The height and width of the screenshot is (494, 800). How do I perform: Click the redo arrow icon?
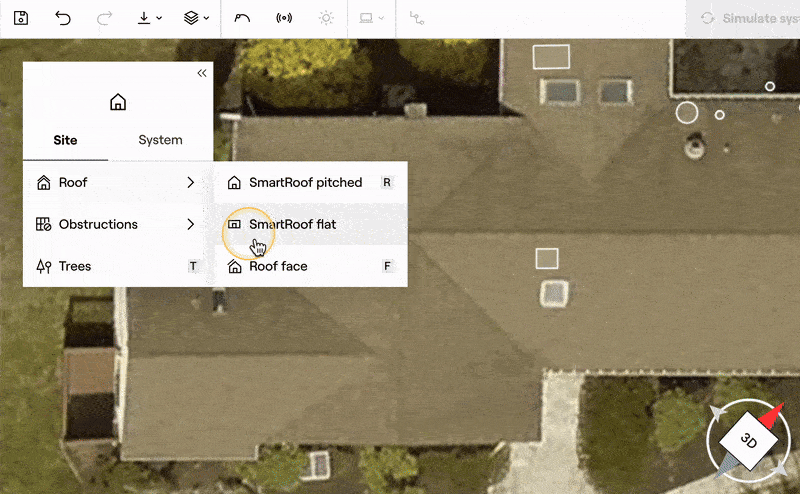tap(104, 18)
